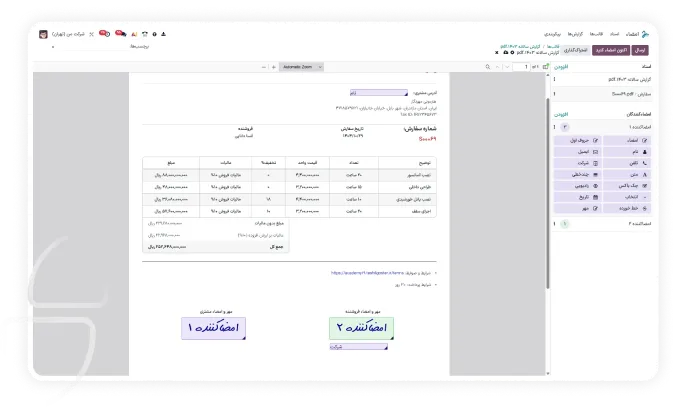Click the ارسال (Send) button
The width and height of the screenshot is (682, 411).
click(639, 49)
